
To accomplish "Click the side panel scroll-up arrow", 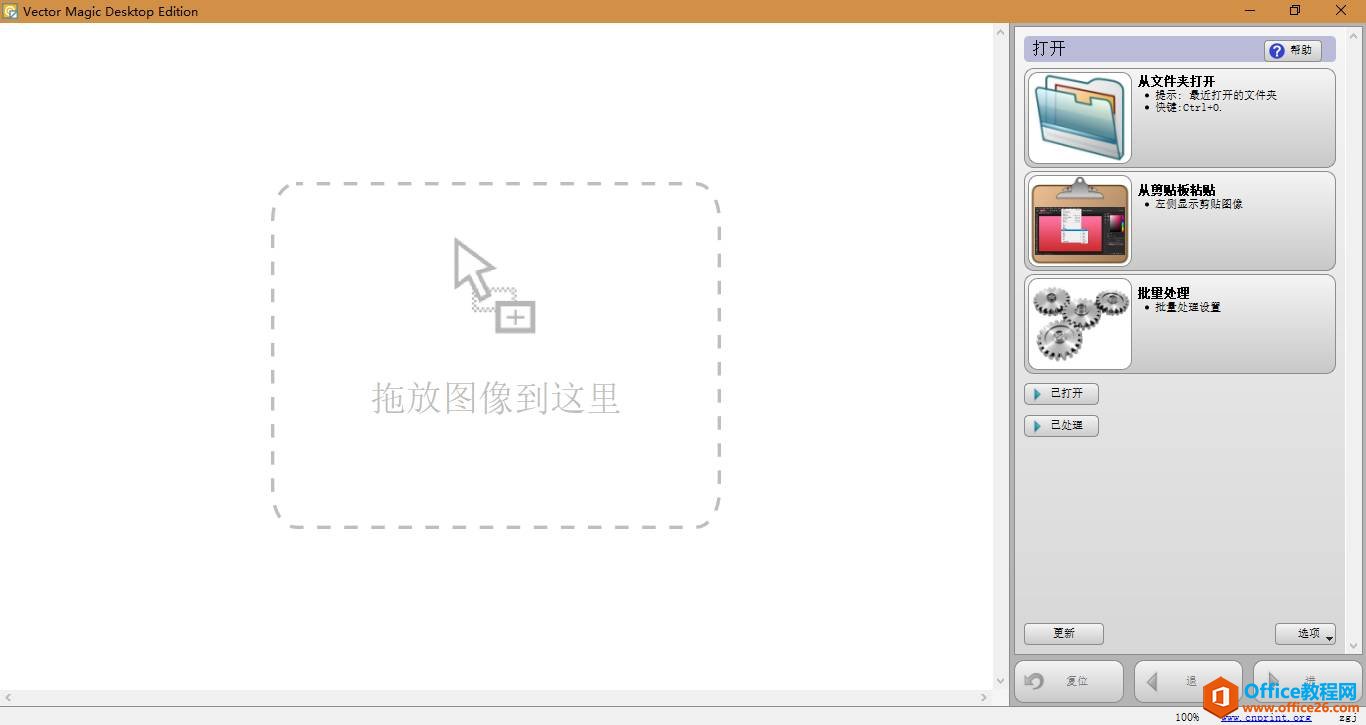I will [x=1355, y=34].
